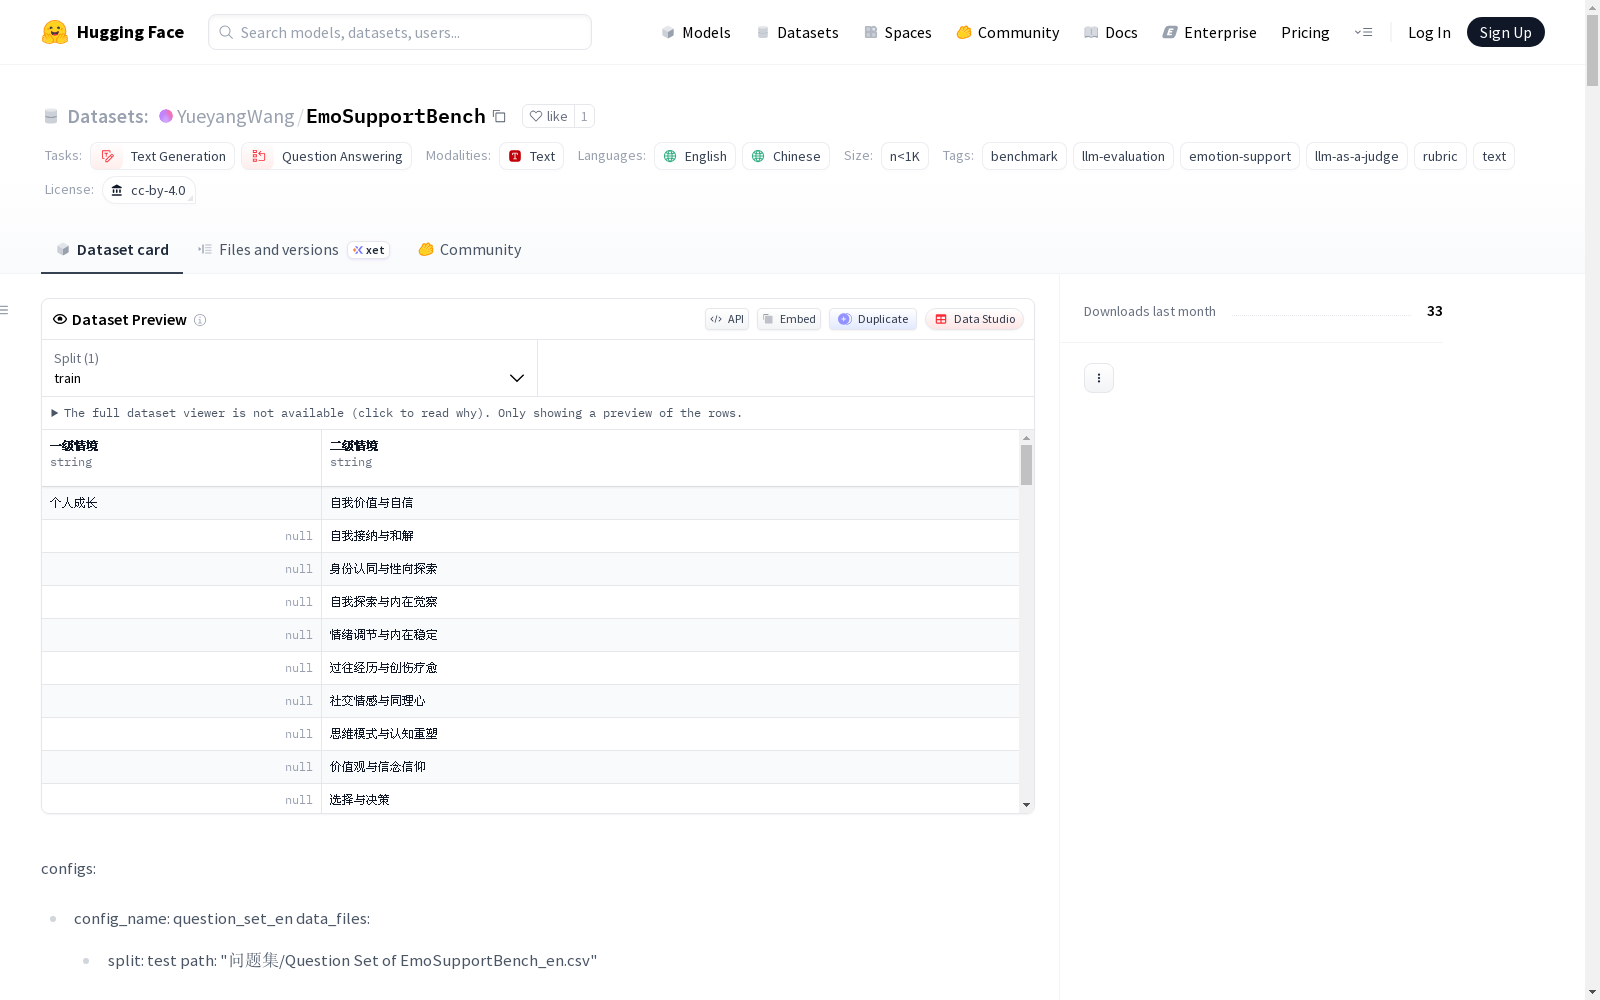Click the n<1K size tag
Image resolution: width=1600 pixels, height=1000 pixels.
(x=905, y=156)
